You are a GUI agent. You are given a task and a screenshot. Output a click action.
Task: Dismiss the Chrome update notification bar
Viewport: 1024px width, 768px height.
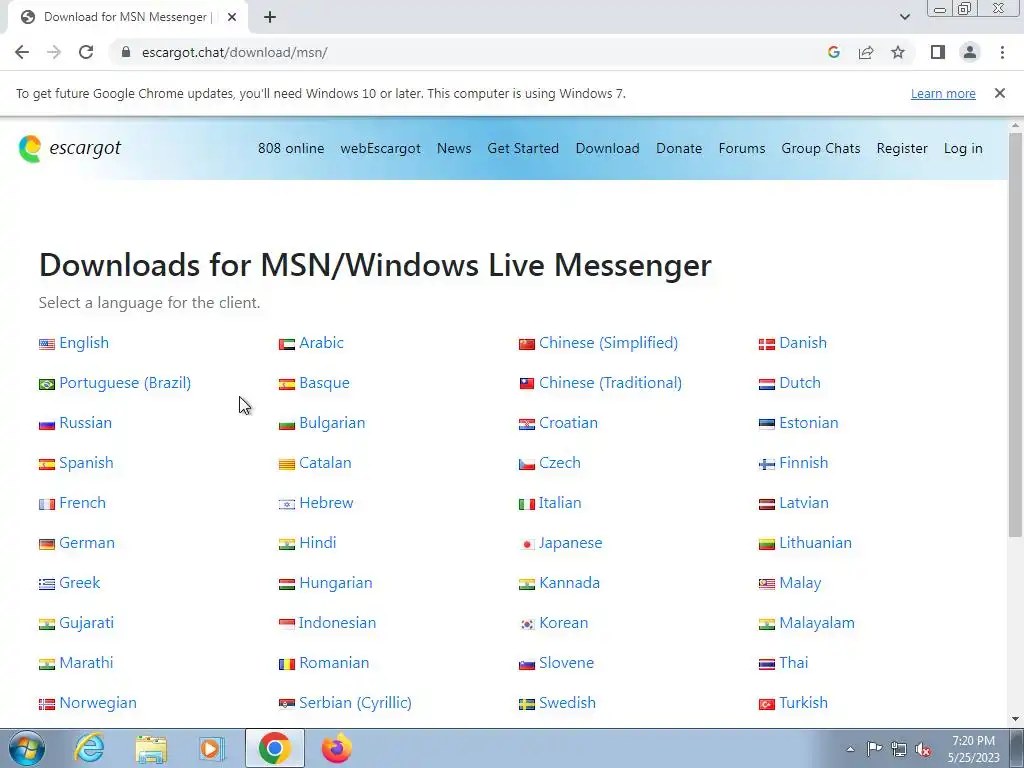pos(1000,93)
